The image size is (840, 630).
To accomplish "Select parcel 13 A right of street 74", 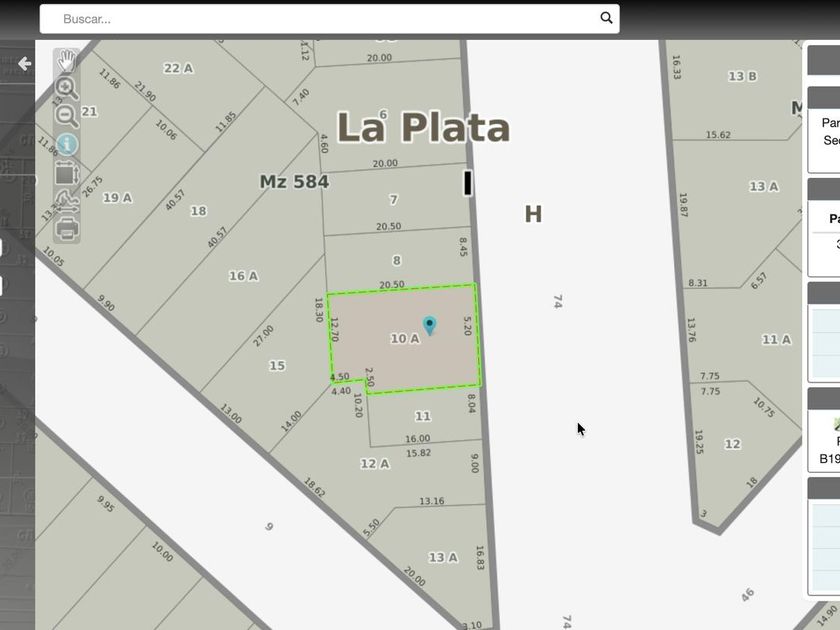I will tap(763, 186).
